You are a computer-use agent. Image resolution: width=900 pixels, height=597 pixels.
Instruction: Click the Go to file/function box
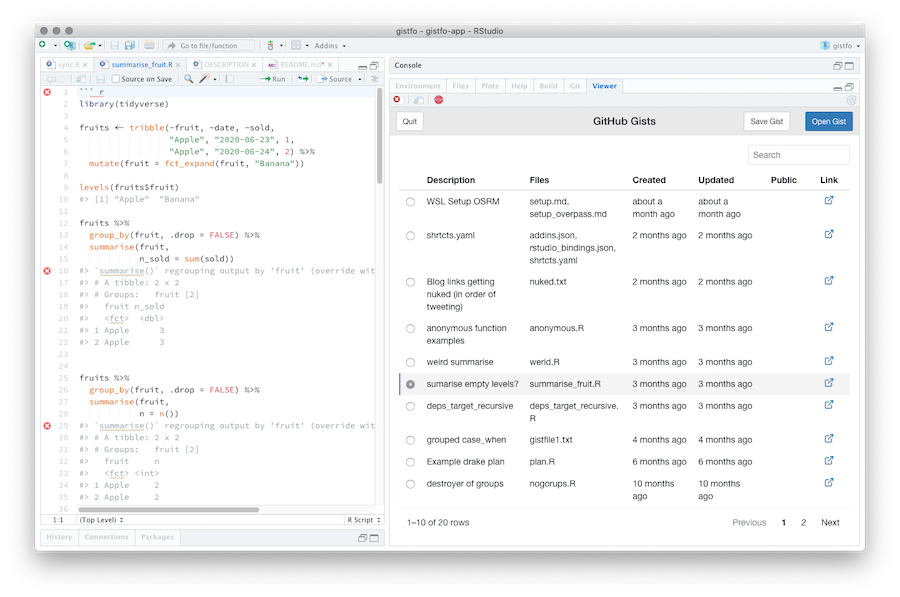[x=209, y=45]
